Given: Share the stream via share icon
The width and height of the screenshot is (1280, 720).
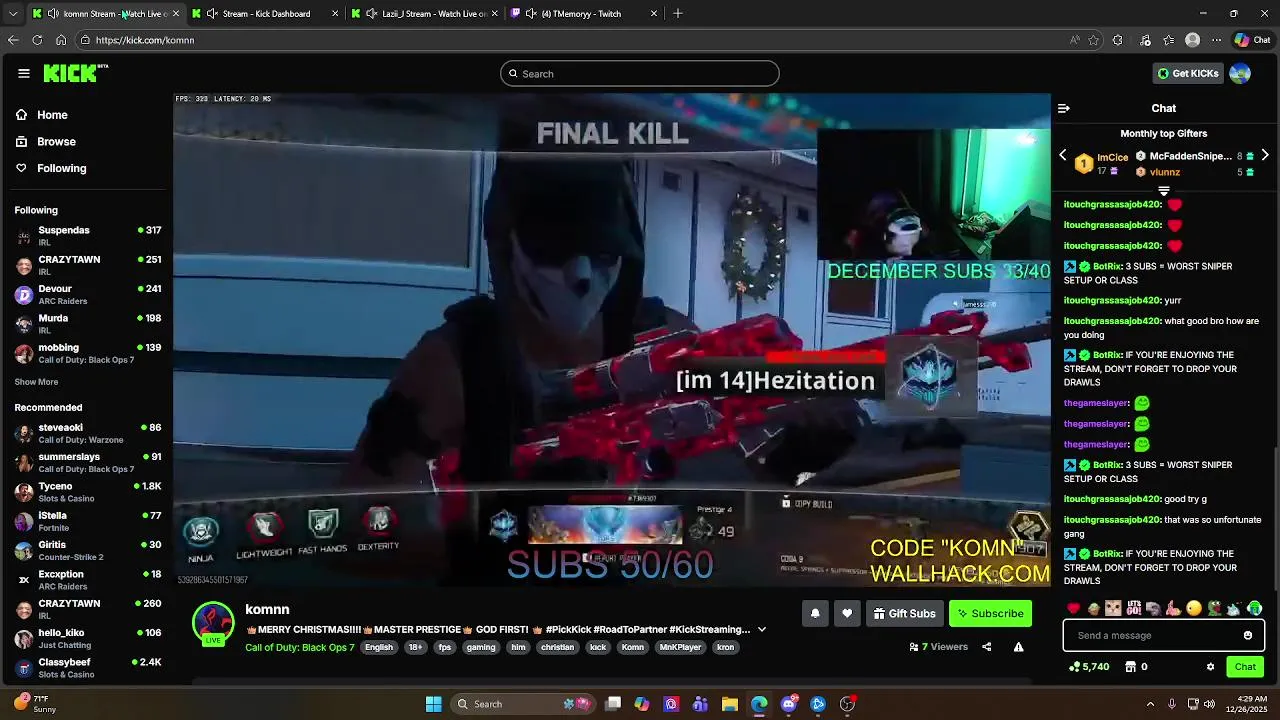Looking at the screenshot, I should pos(986,647).
